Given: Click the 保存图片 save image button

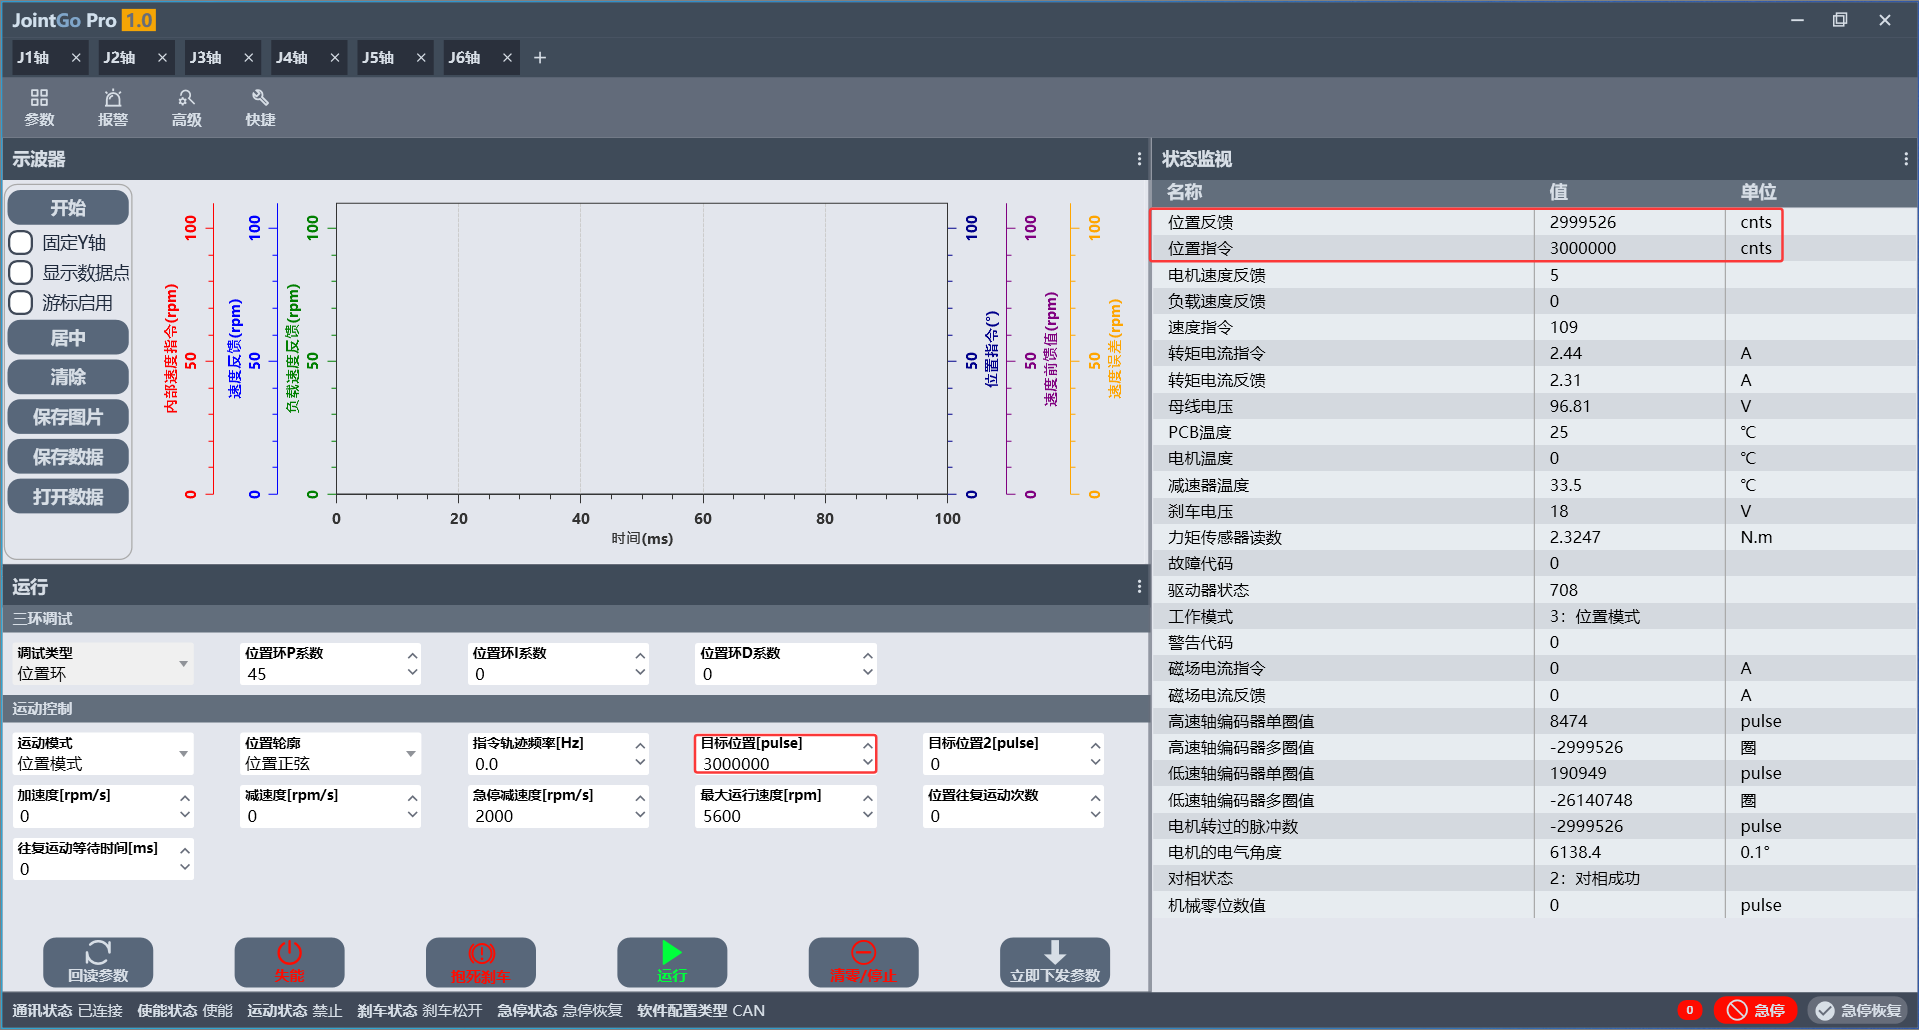Looking at the screenshot, I should pos(68,417).
